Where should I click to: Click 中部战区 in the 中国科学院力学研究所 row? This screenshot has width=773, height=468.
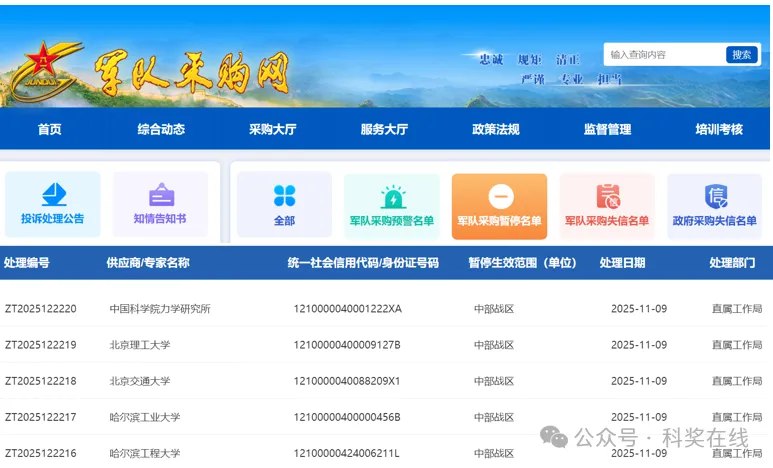494,309
